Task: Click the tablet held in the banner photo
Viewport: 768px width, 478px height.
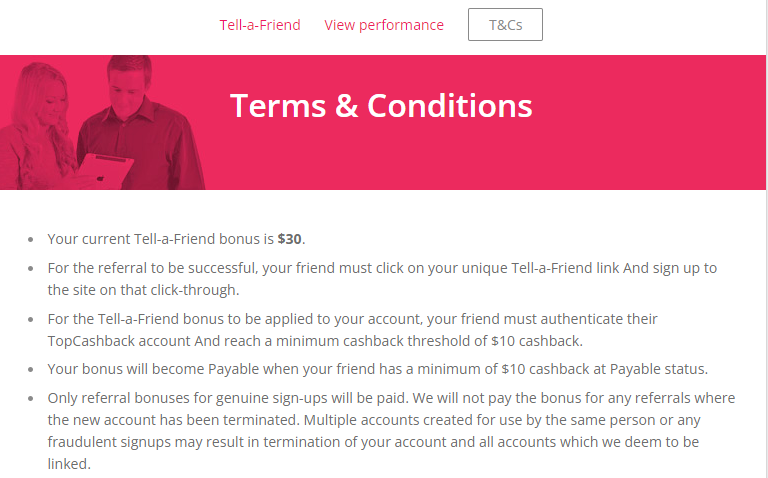Action: (x=104, y=170)
